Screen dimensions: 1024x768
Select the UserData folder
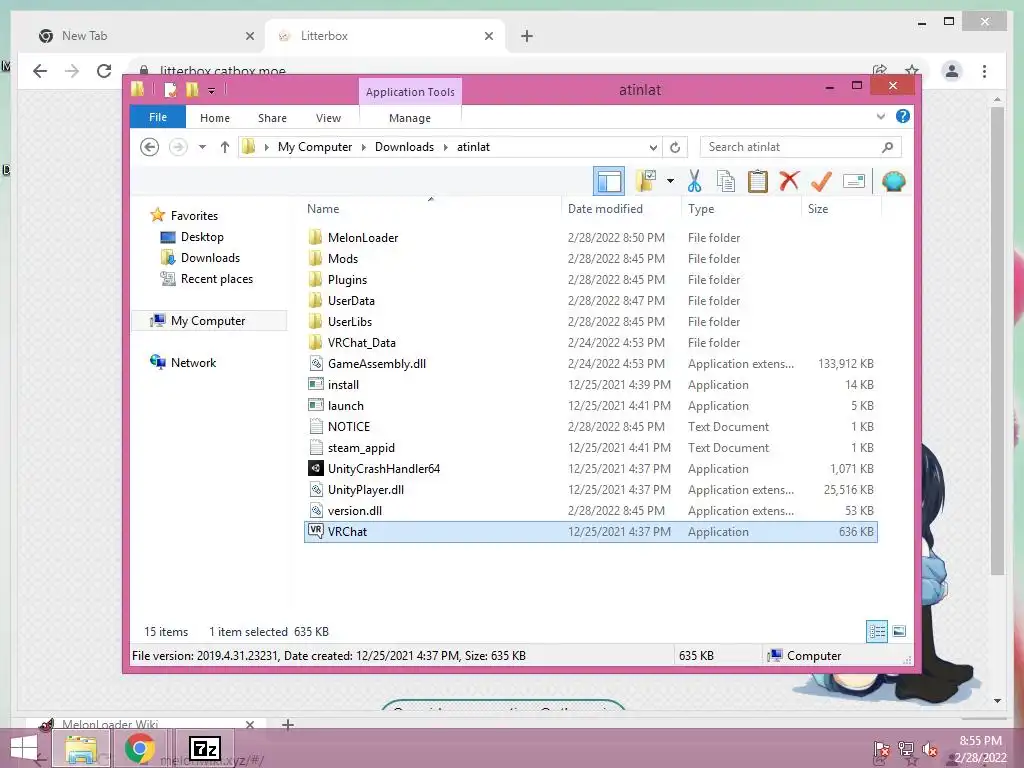tap(351, 300)
